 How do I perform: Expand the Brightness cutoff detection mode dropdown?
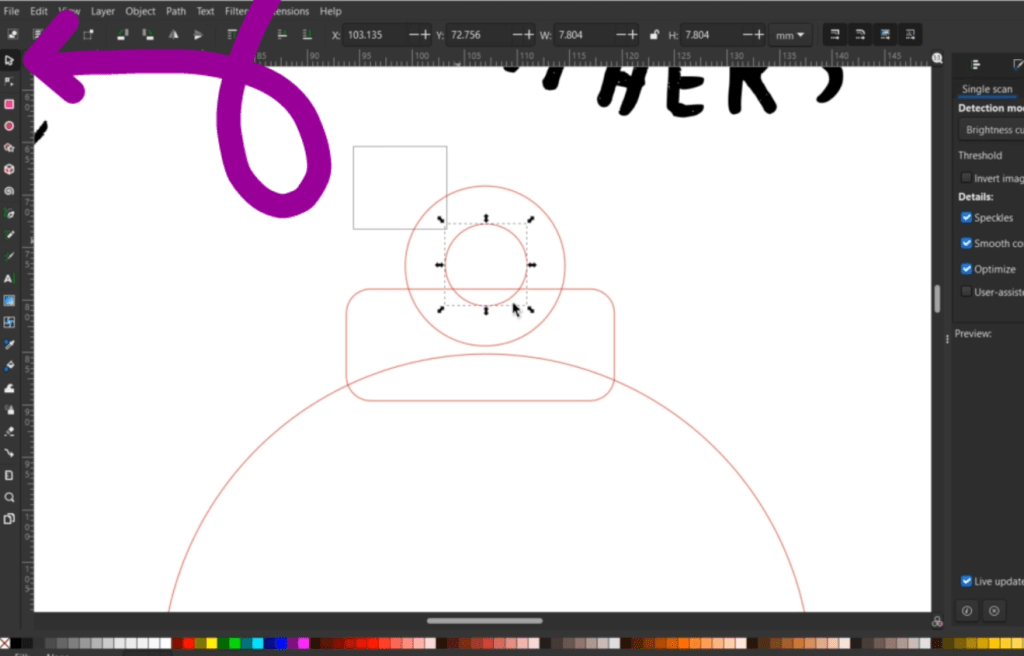[x=992, y=130]
